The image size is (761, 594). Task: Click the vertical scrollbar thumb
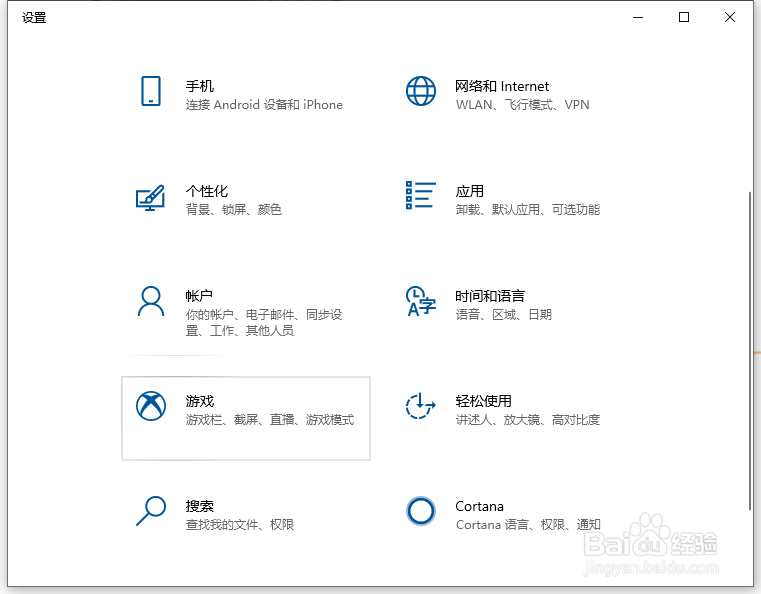[750, 350]
